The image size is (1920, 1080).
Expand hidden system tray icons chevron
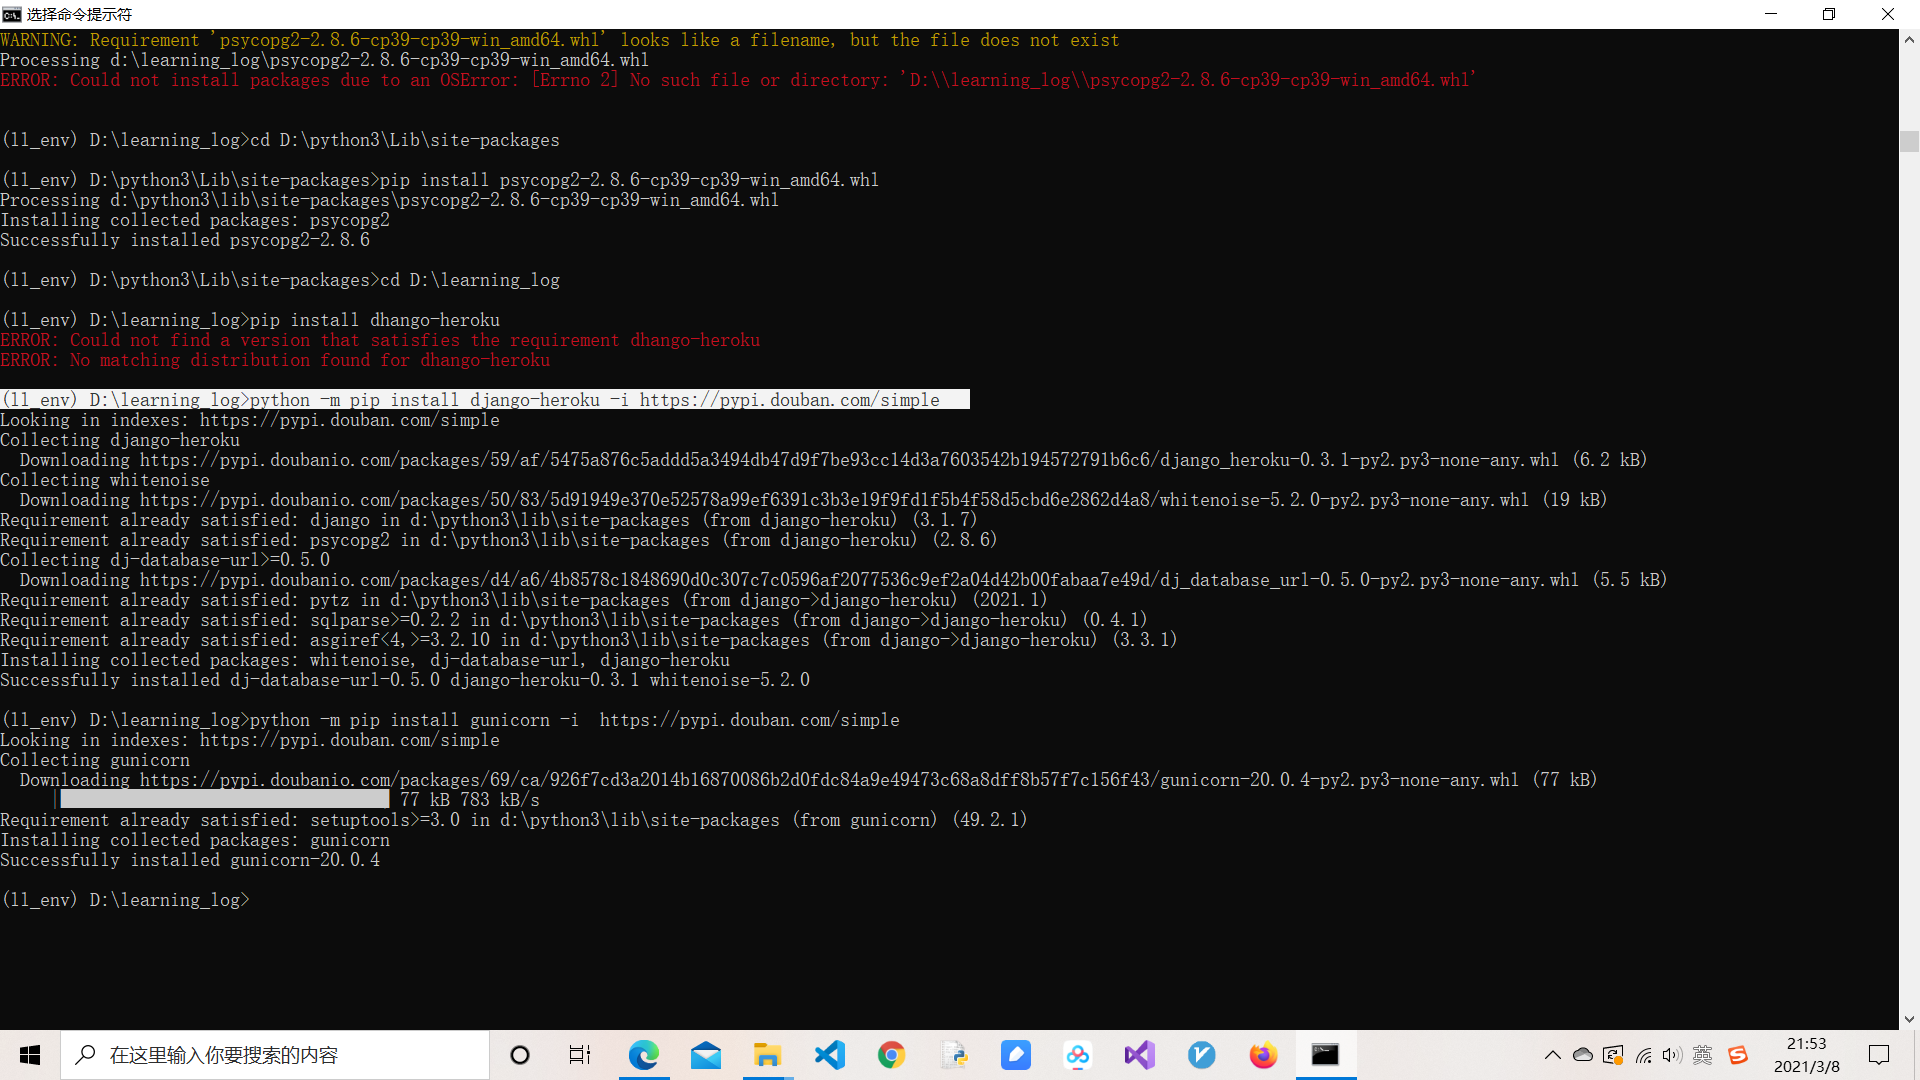coord(1552,1055)
